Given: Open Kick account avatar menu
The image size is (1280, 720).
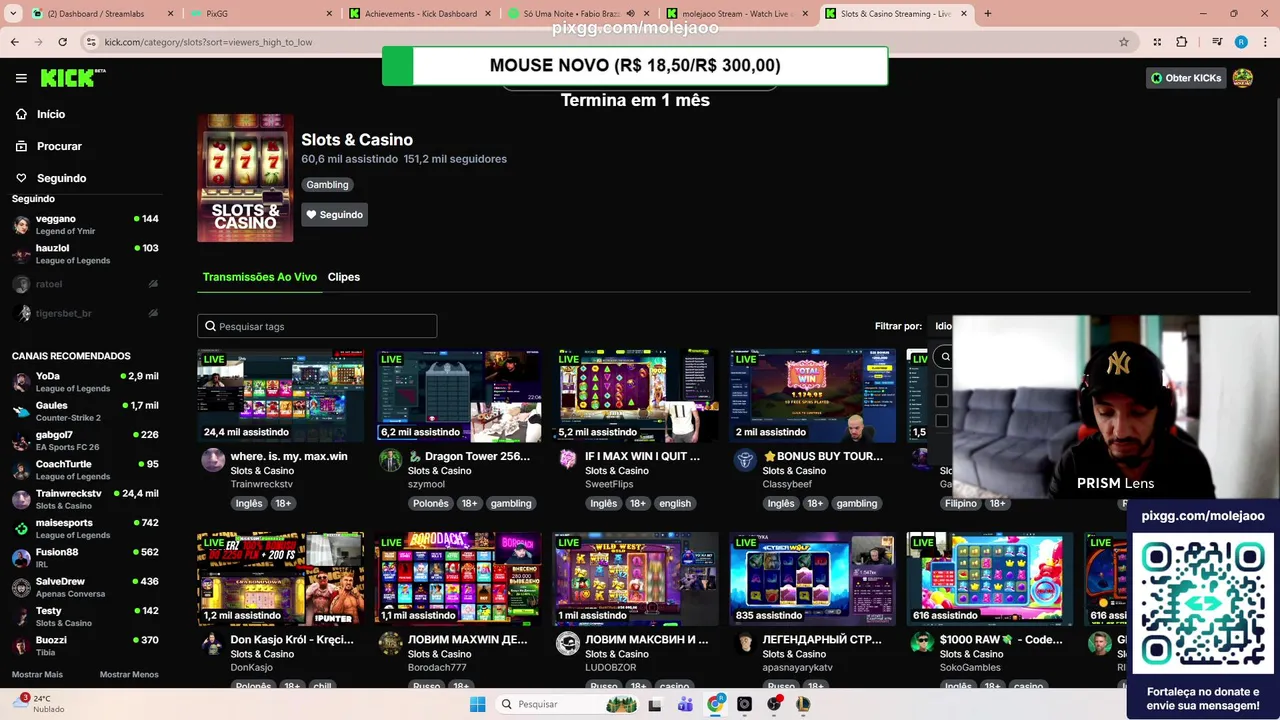Looking at the screenshot, I should [1243, 78].
